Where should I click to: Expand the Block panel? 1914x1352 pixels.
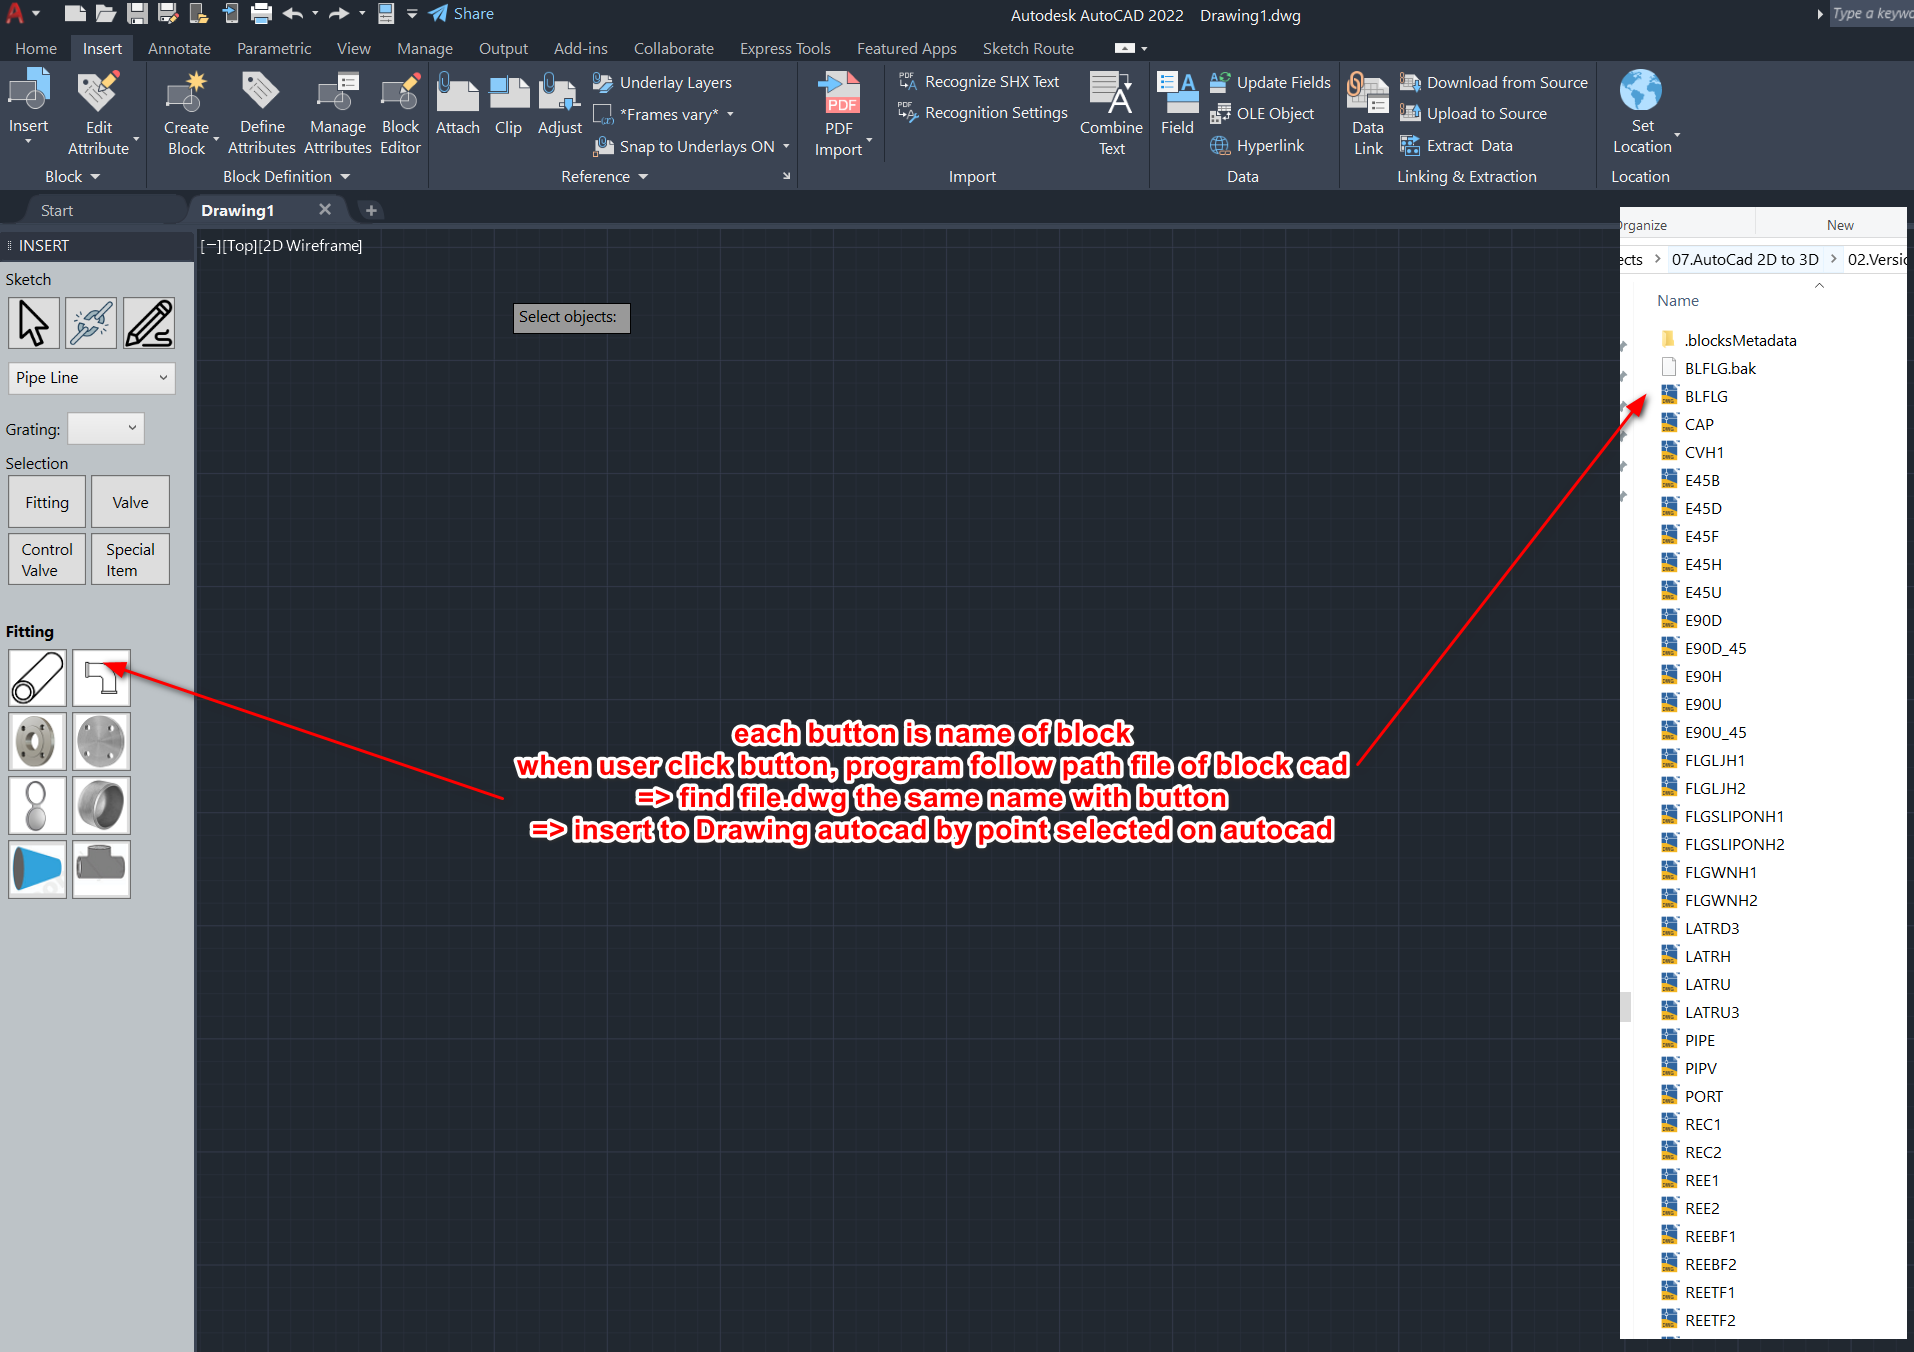pos(73,176)
